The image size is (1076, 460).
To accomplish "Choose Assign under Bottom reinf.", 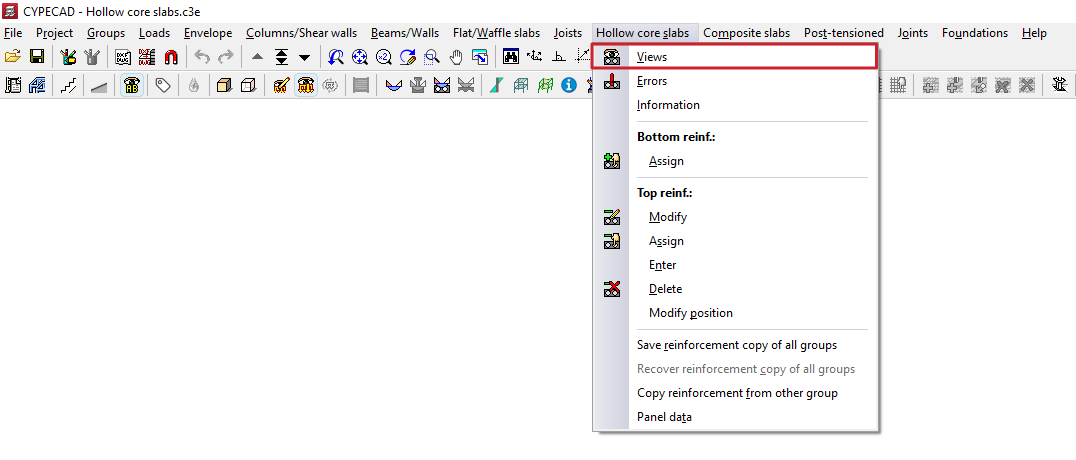I will [735, 161].
